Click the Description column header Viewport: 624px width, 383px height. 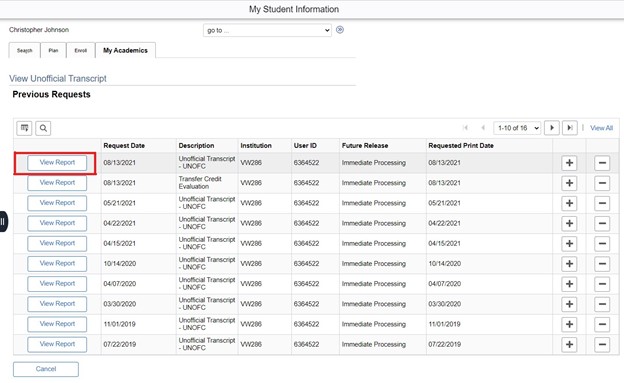pyautogui.click(x=196, y=146)
